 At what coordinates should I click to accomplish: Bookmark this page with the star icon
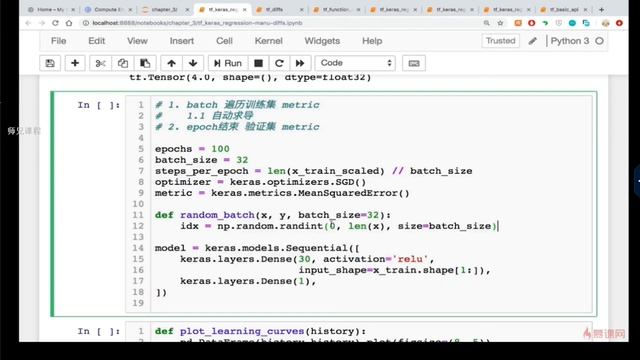pyautogui.click(x=500, y=23)
